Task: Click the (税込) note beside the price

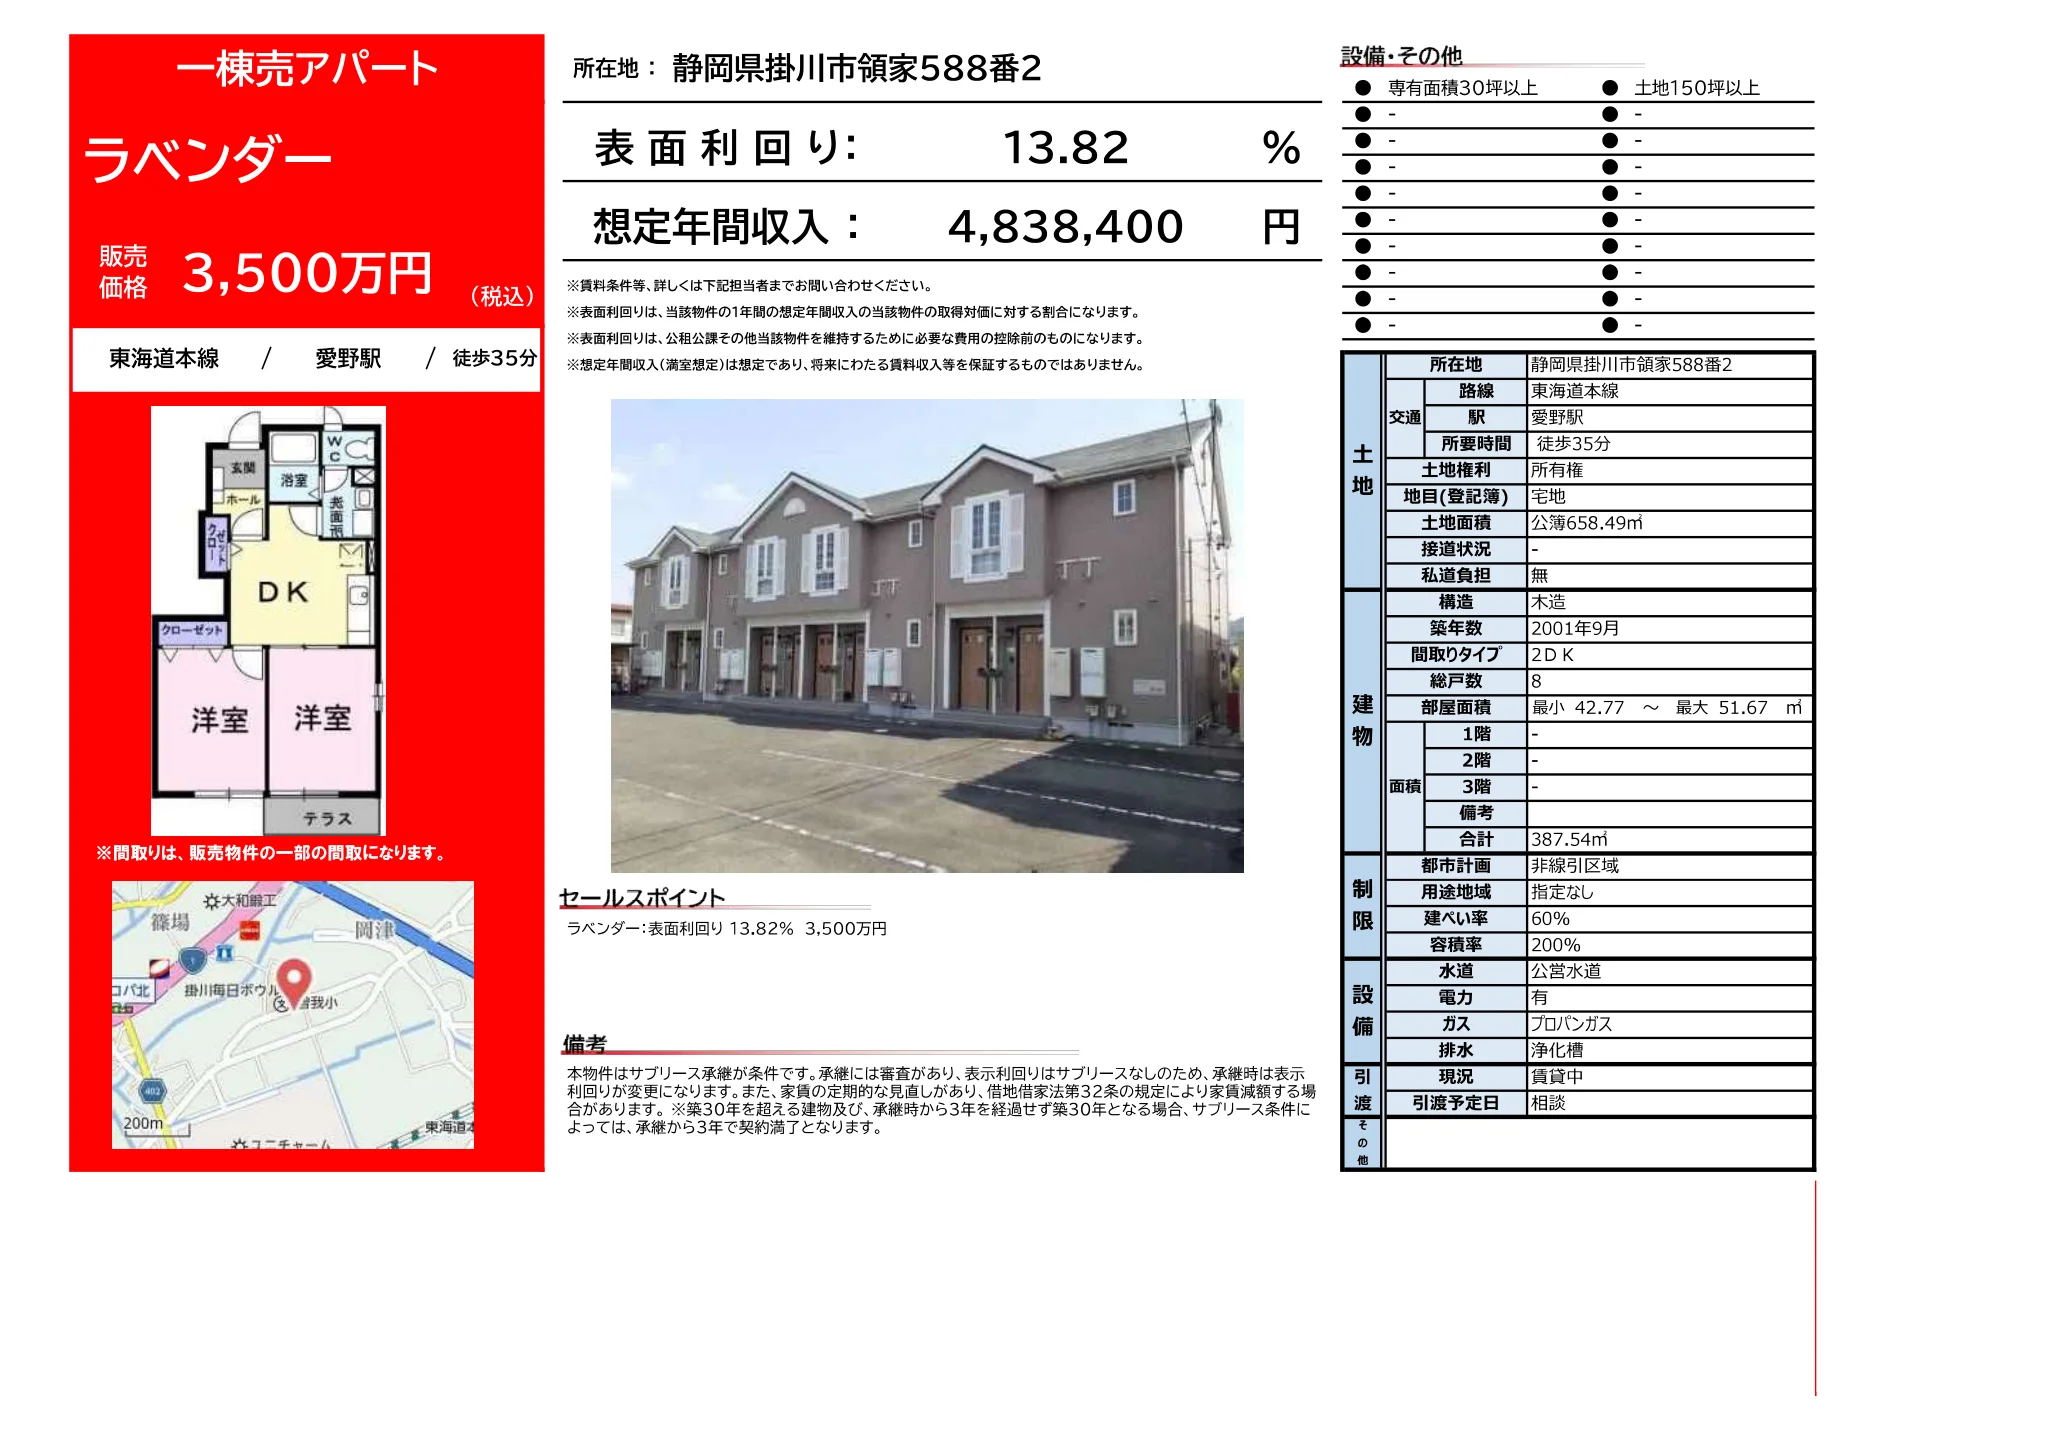Action: 502,296
